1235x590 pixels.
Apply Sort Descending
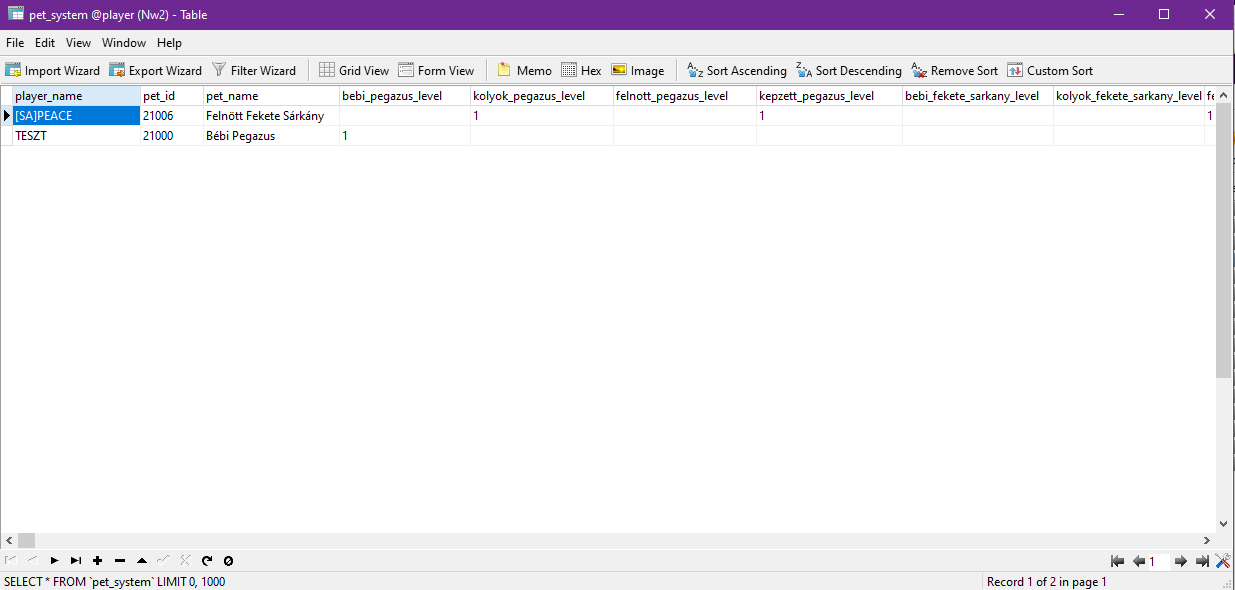point(849,70)
